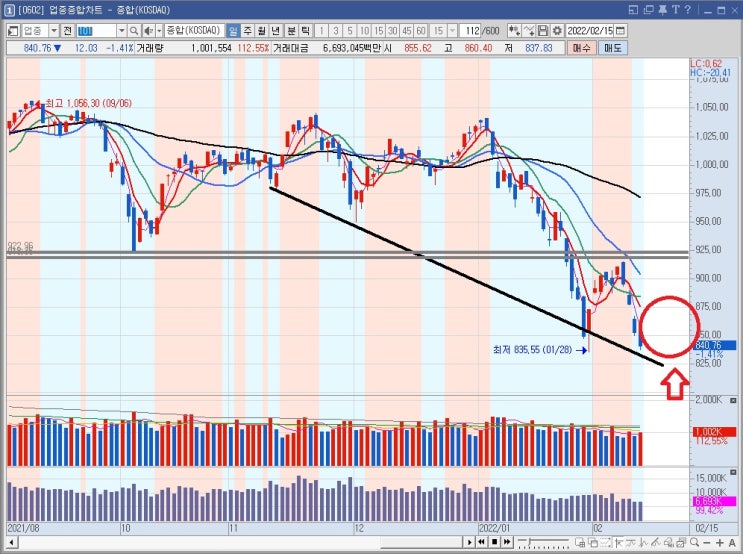Select the tick '틱' period toggle
The width and height of the screenshot is (743, 554).
pos(306,31)
